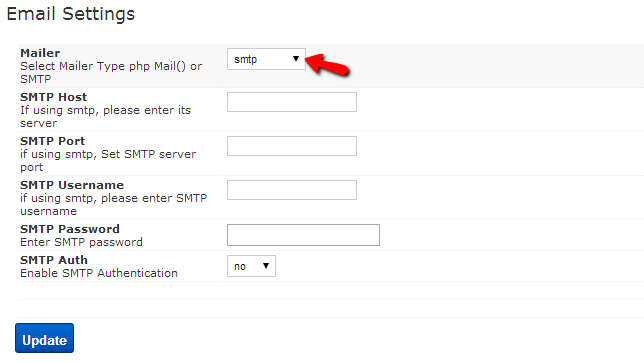Click the 'Enter SMTP password' helper text
Image resolution: width=644 pixels, height=362 pixels.
(81, 242)
